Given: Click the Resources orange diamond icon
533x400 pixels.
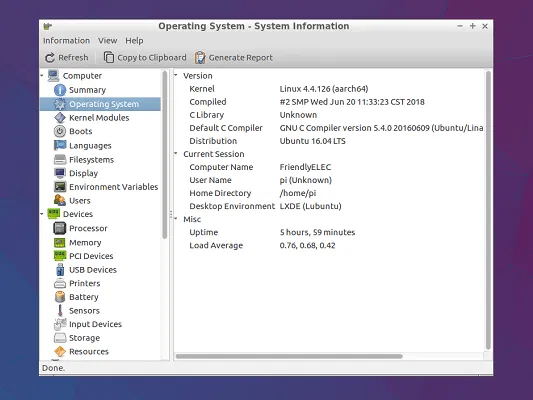Looking at the screenshot, I should coord(60,351).
